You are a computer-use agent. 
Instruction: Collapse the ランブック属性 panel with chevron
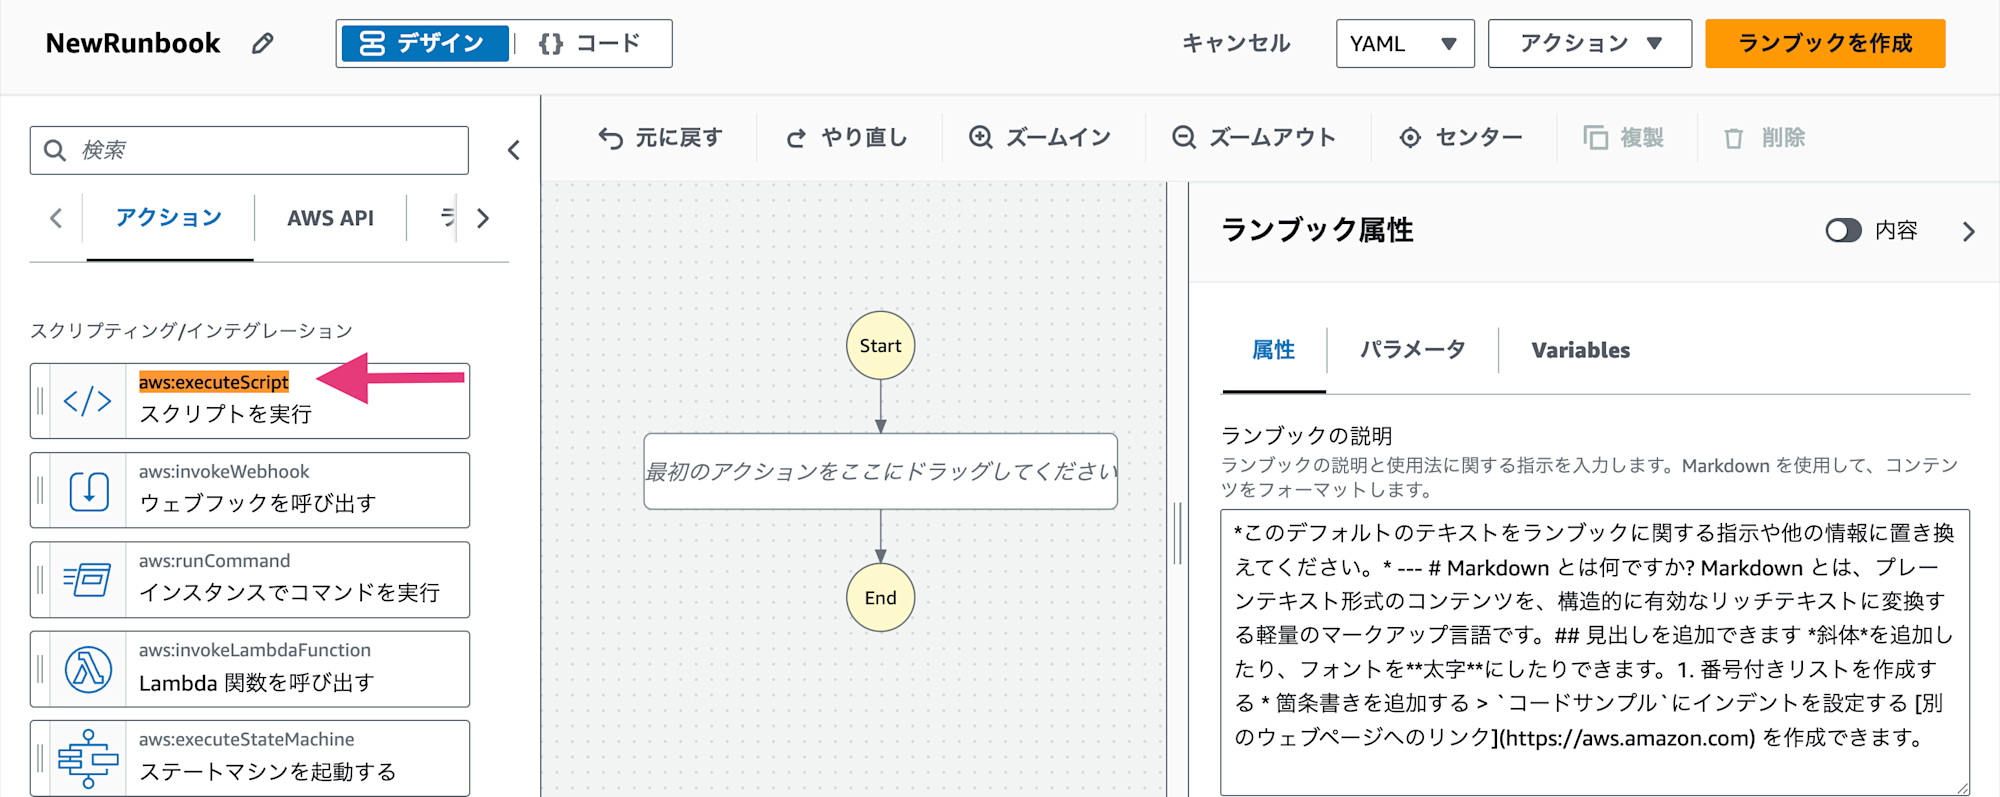click(1968, 231)
